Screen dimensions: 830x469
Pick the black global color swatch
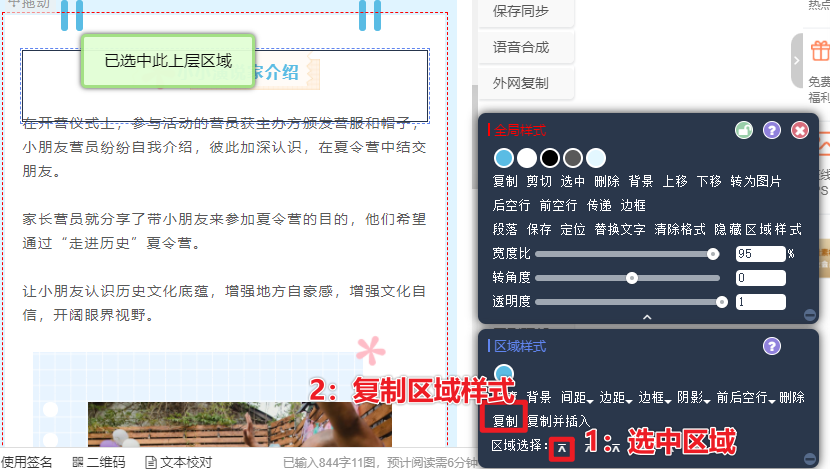pos(550,158)
